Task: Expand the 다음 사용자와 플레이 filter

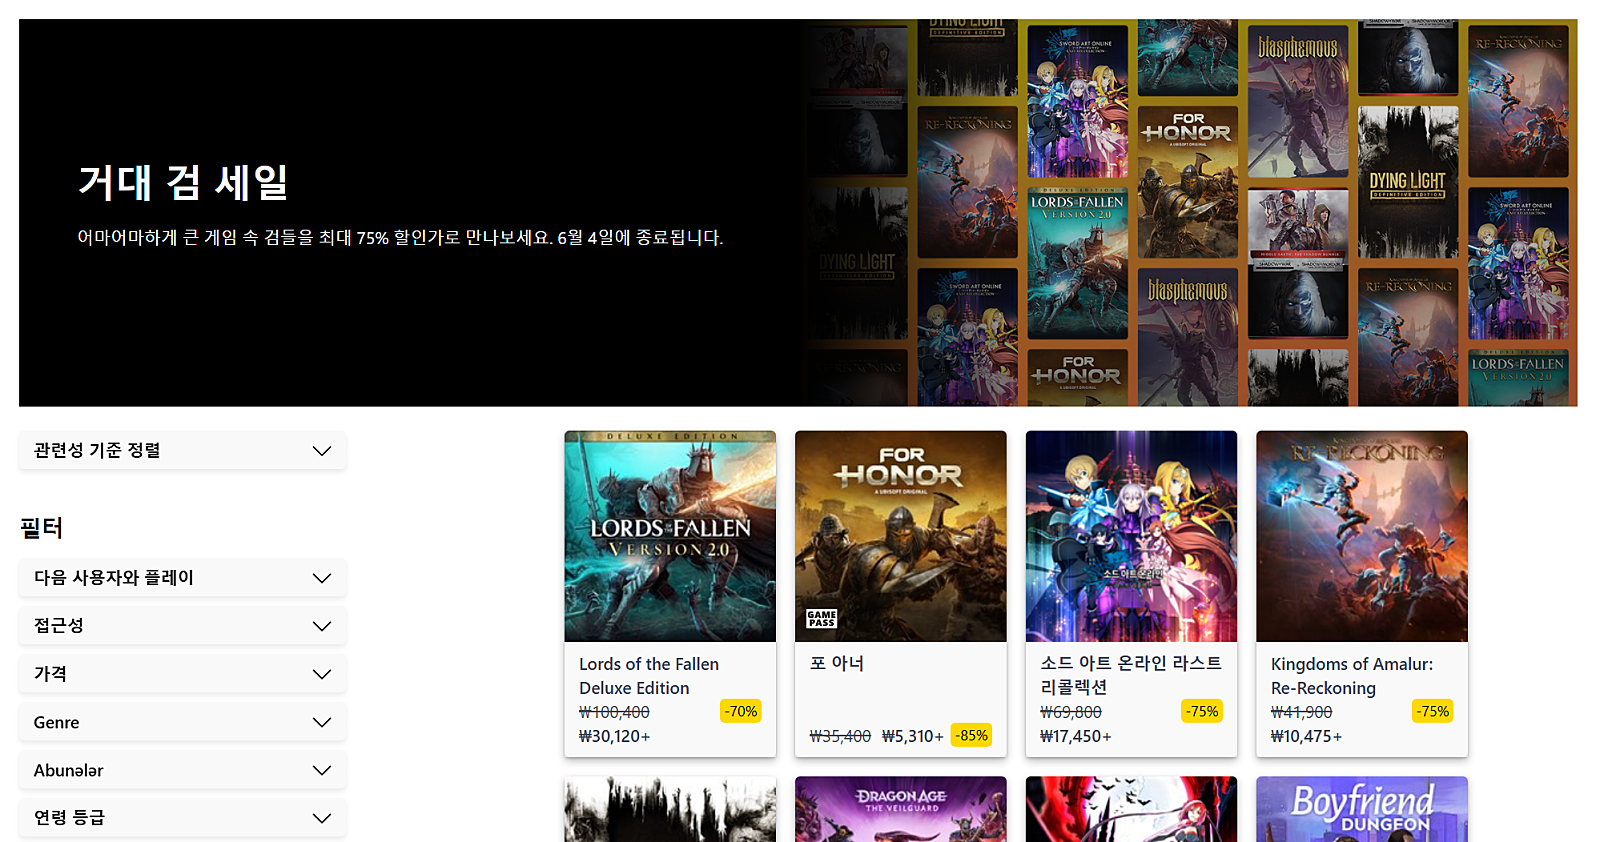Action: (x=183, y=578)
